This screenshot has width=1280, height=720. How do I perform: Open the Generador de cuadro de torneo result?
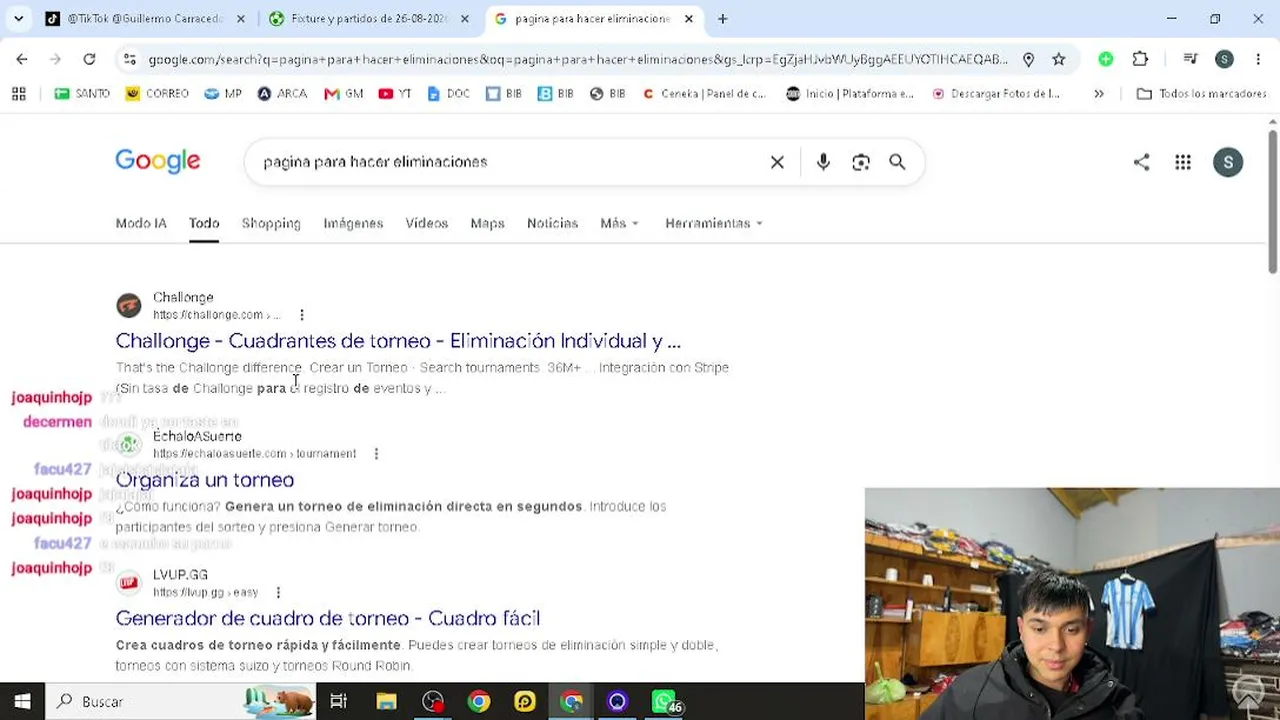[x=328, y=618]
